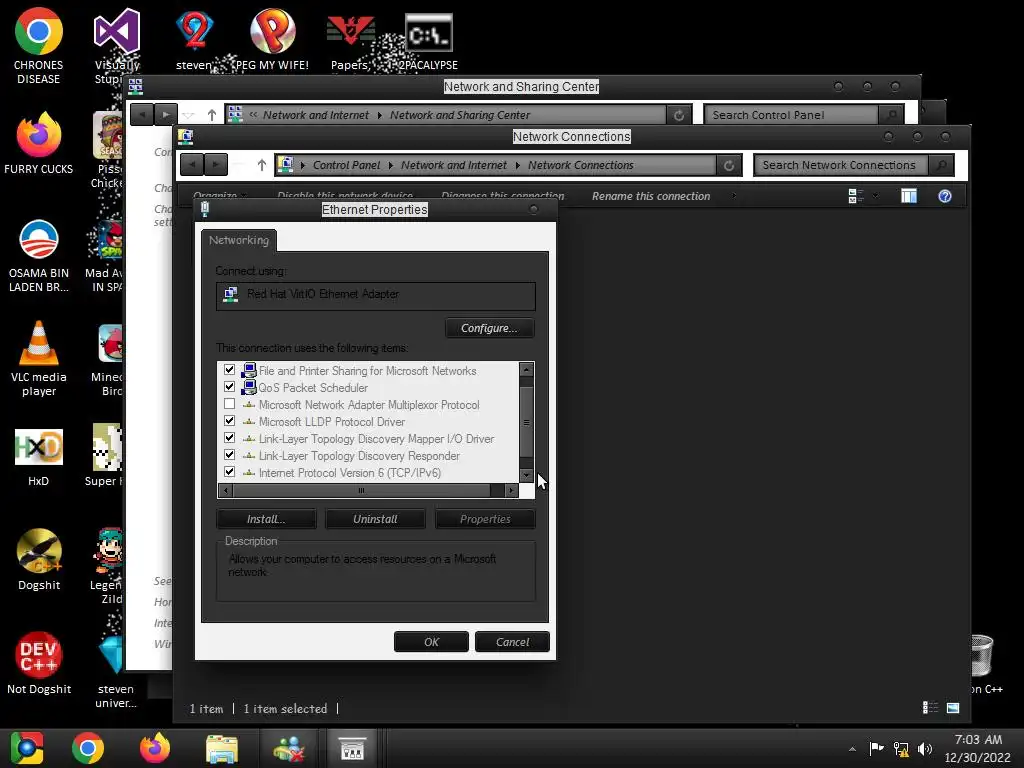Click Control Panel breadcrumb in Network Connections
1024x768 pixels.
(346, 165)
